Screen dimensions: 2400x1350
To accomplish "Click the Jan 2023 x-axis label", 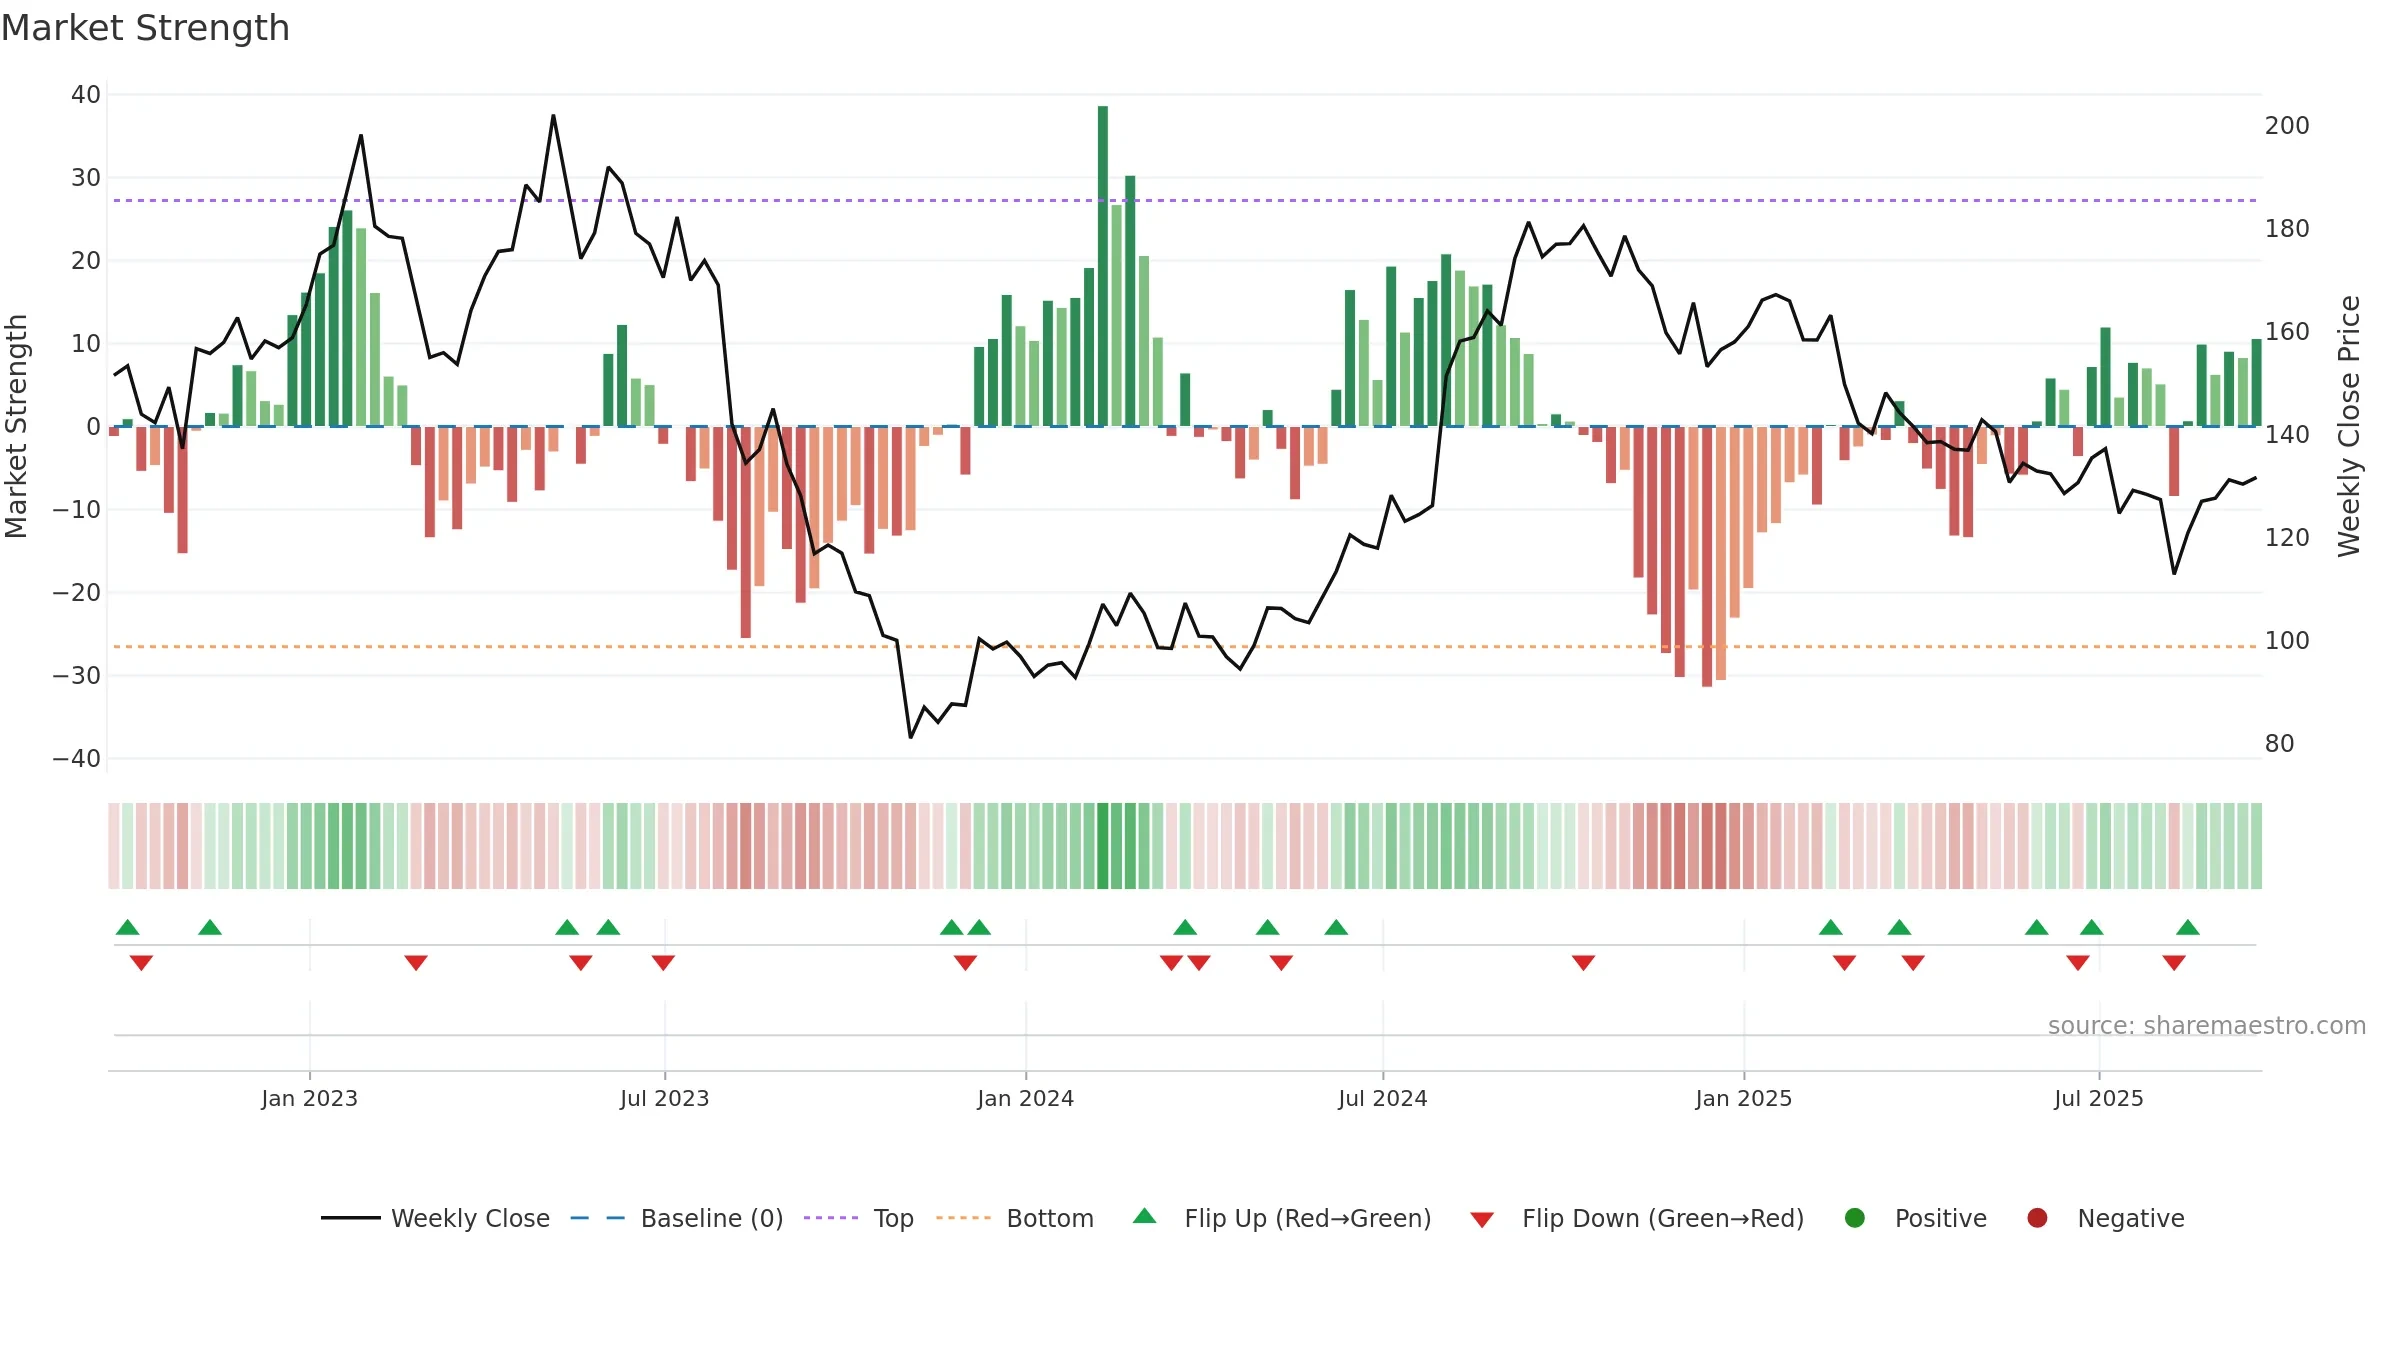I will (310, 1098).
